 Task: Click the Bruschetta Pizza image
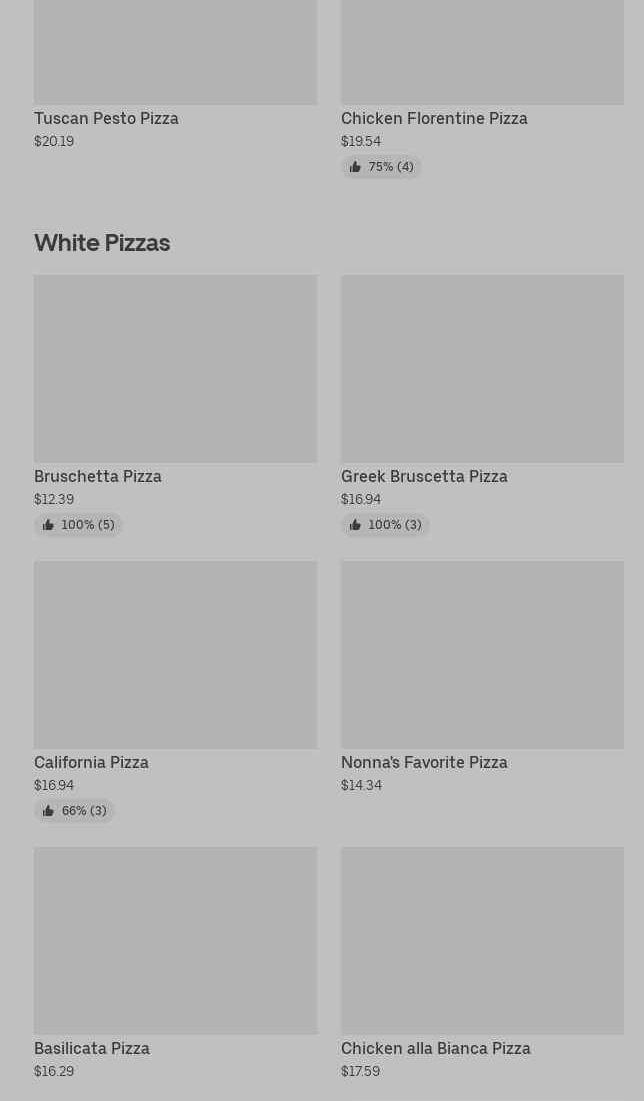click(x=175, y=368)
